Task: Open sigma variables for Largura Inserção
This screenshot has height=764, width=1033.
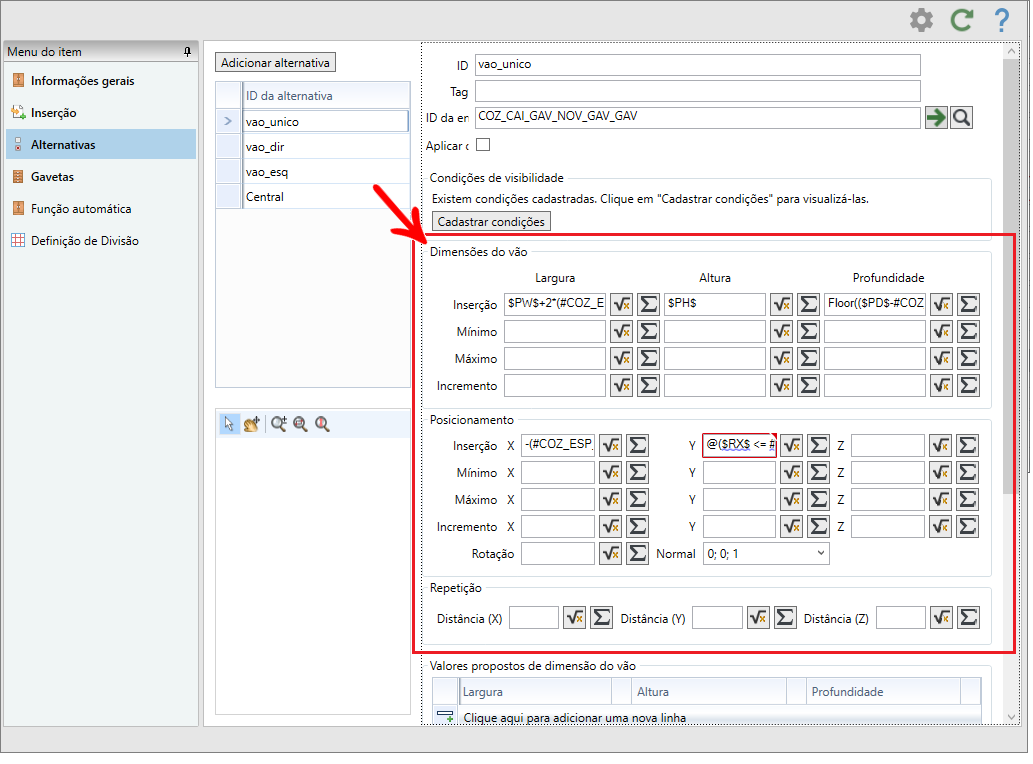Action: tap(648, 304)
